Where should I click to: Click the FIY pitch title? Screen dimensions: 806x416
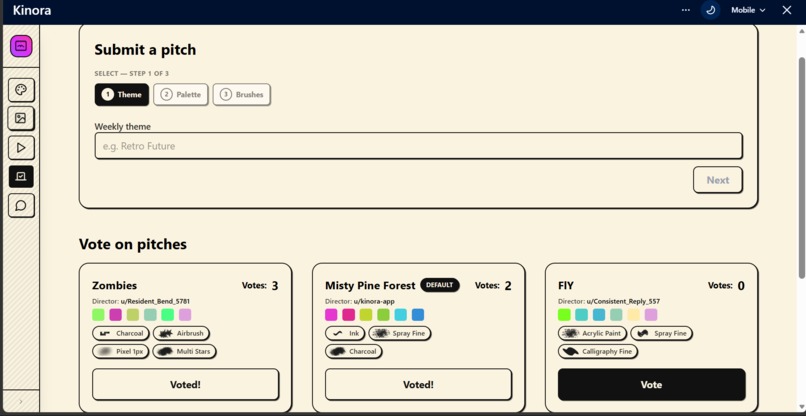click(x=566, y=286)
